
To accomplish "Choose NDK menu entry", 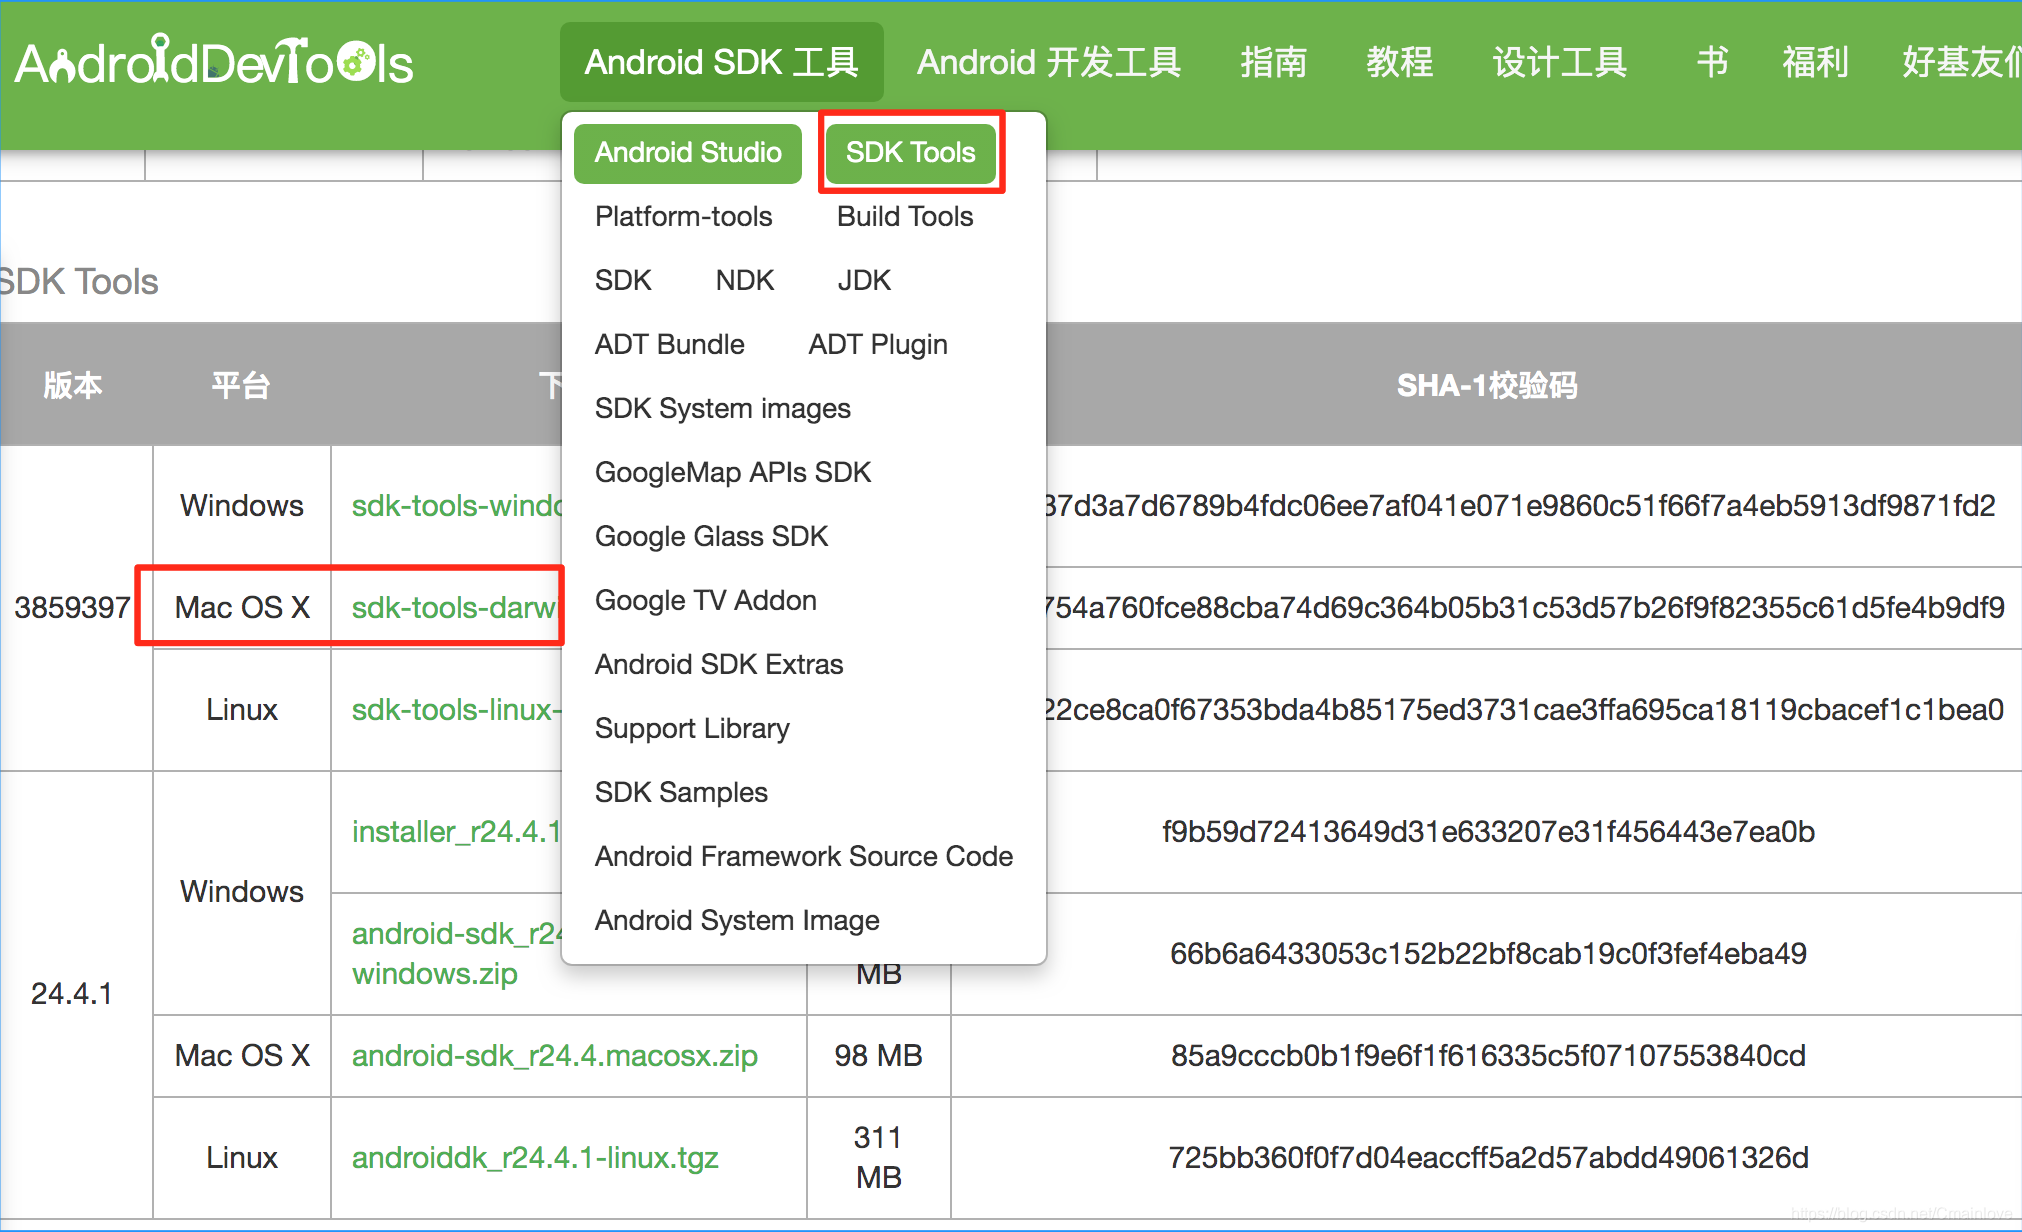I will point(745,281).
